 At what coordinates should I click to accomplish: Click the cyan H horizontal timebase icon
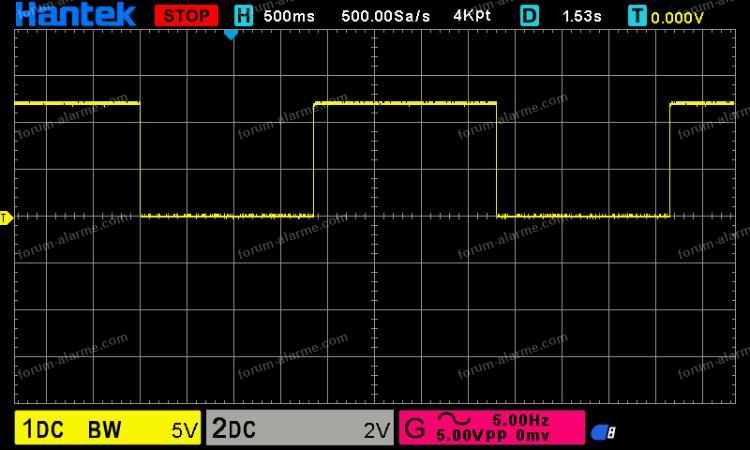[x=243, y=15]
